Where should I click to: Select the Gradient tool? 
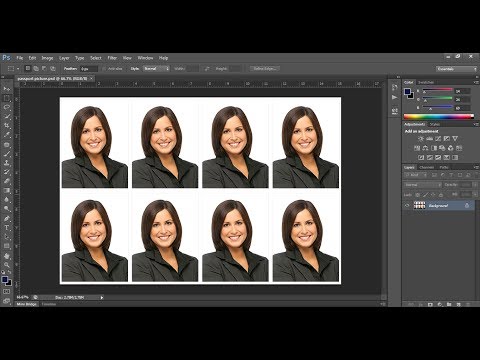7,191
